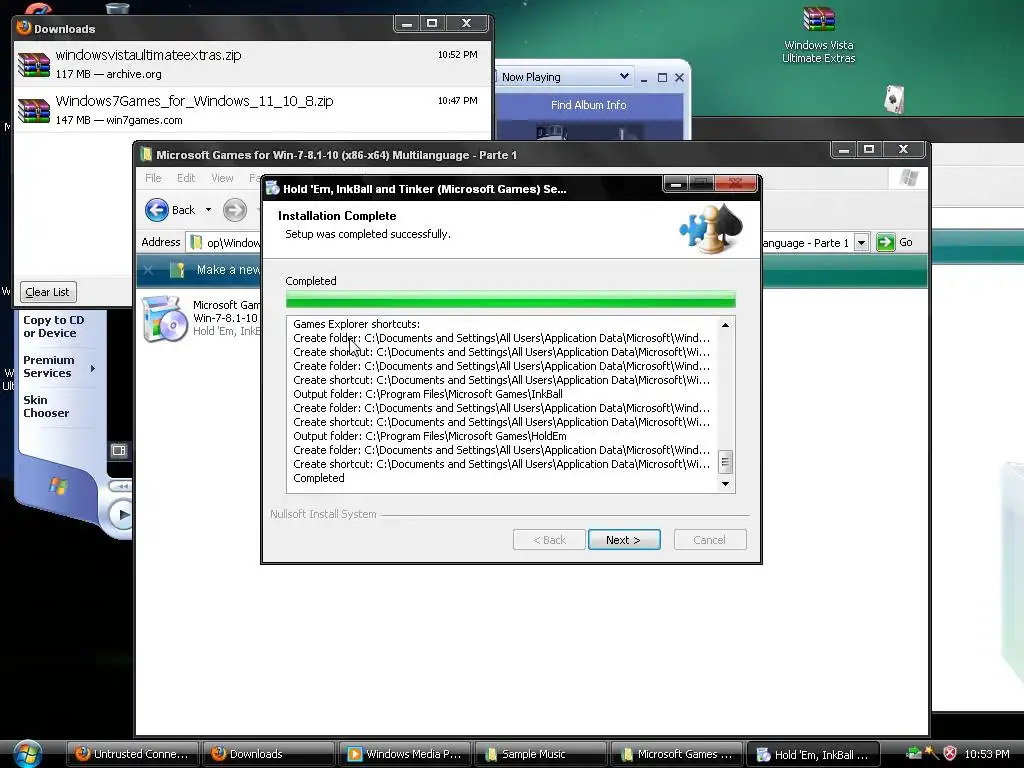Viewport: 1024px width, 768px height.
Task: Click the disabled Back installer button
Action: coord(549,539)
